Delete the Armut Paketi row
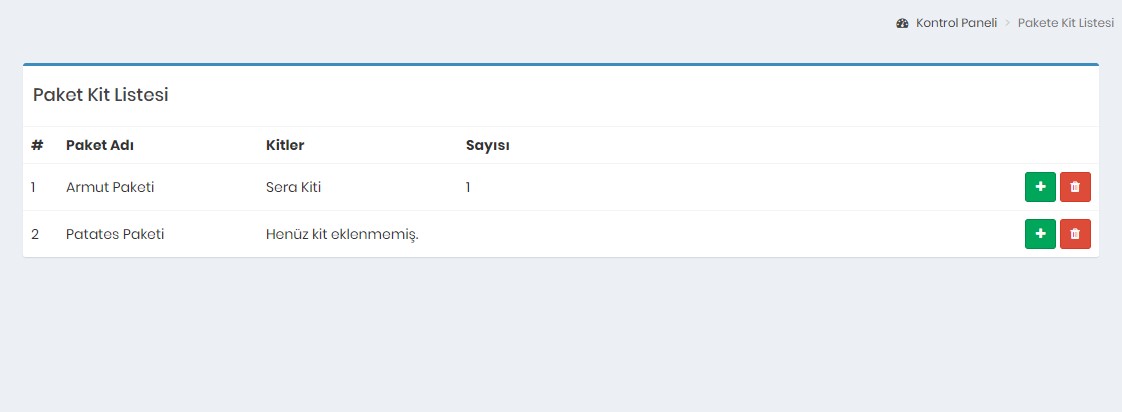 [x=1075, y=187]
